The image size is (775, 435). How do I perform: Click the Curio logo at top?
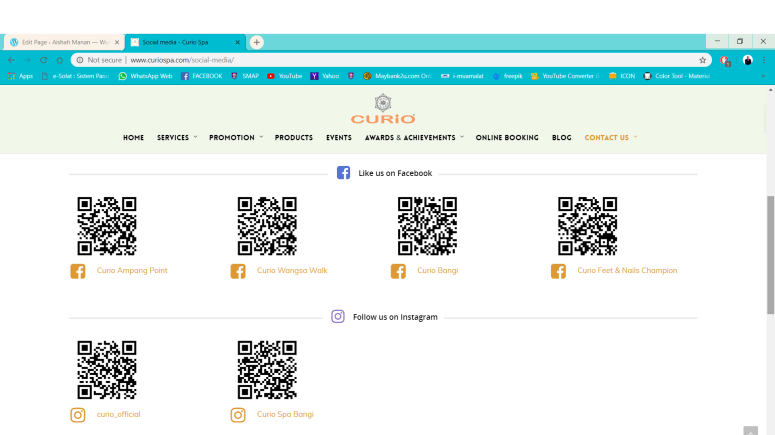tap(383, 109)
